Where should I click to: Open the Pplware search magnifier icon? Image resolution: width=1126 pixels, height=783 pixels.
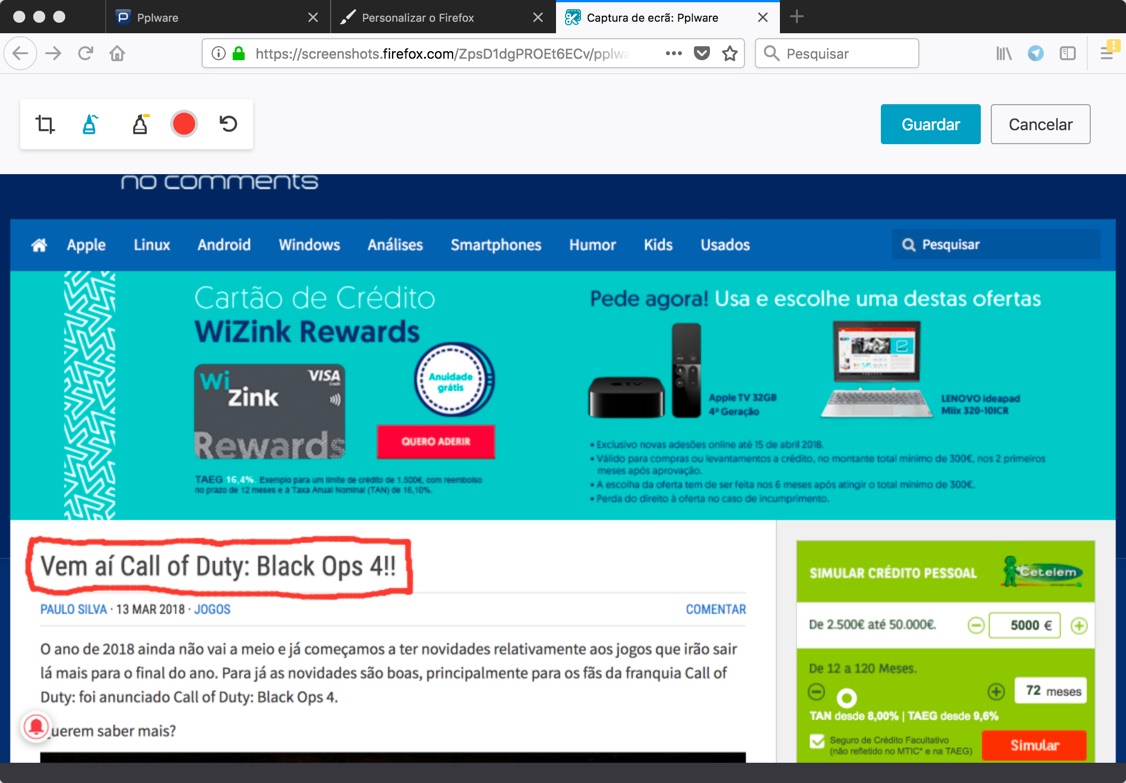(x=908, y=243)
